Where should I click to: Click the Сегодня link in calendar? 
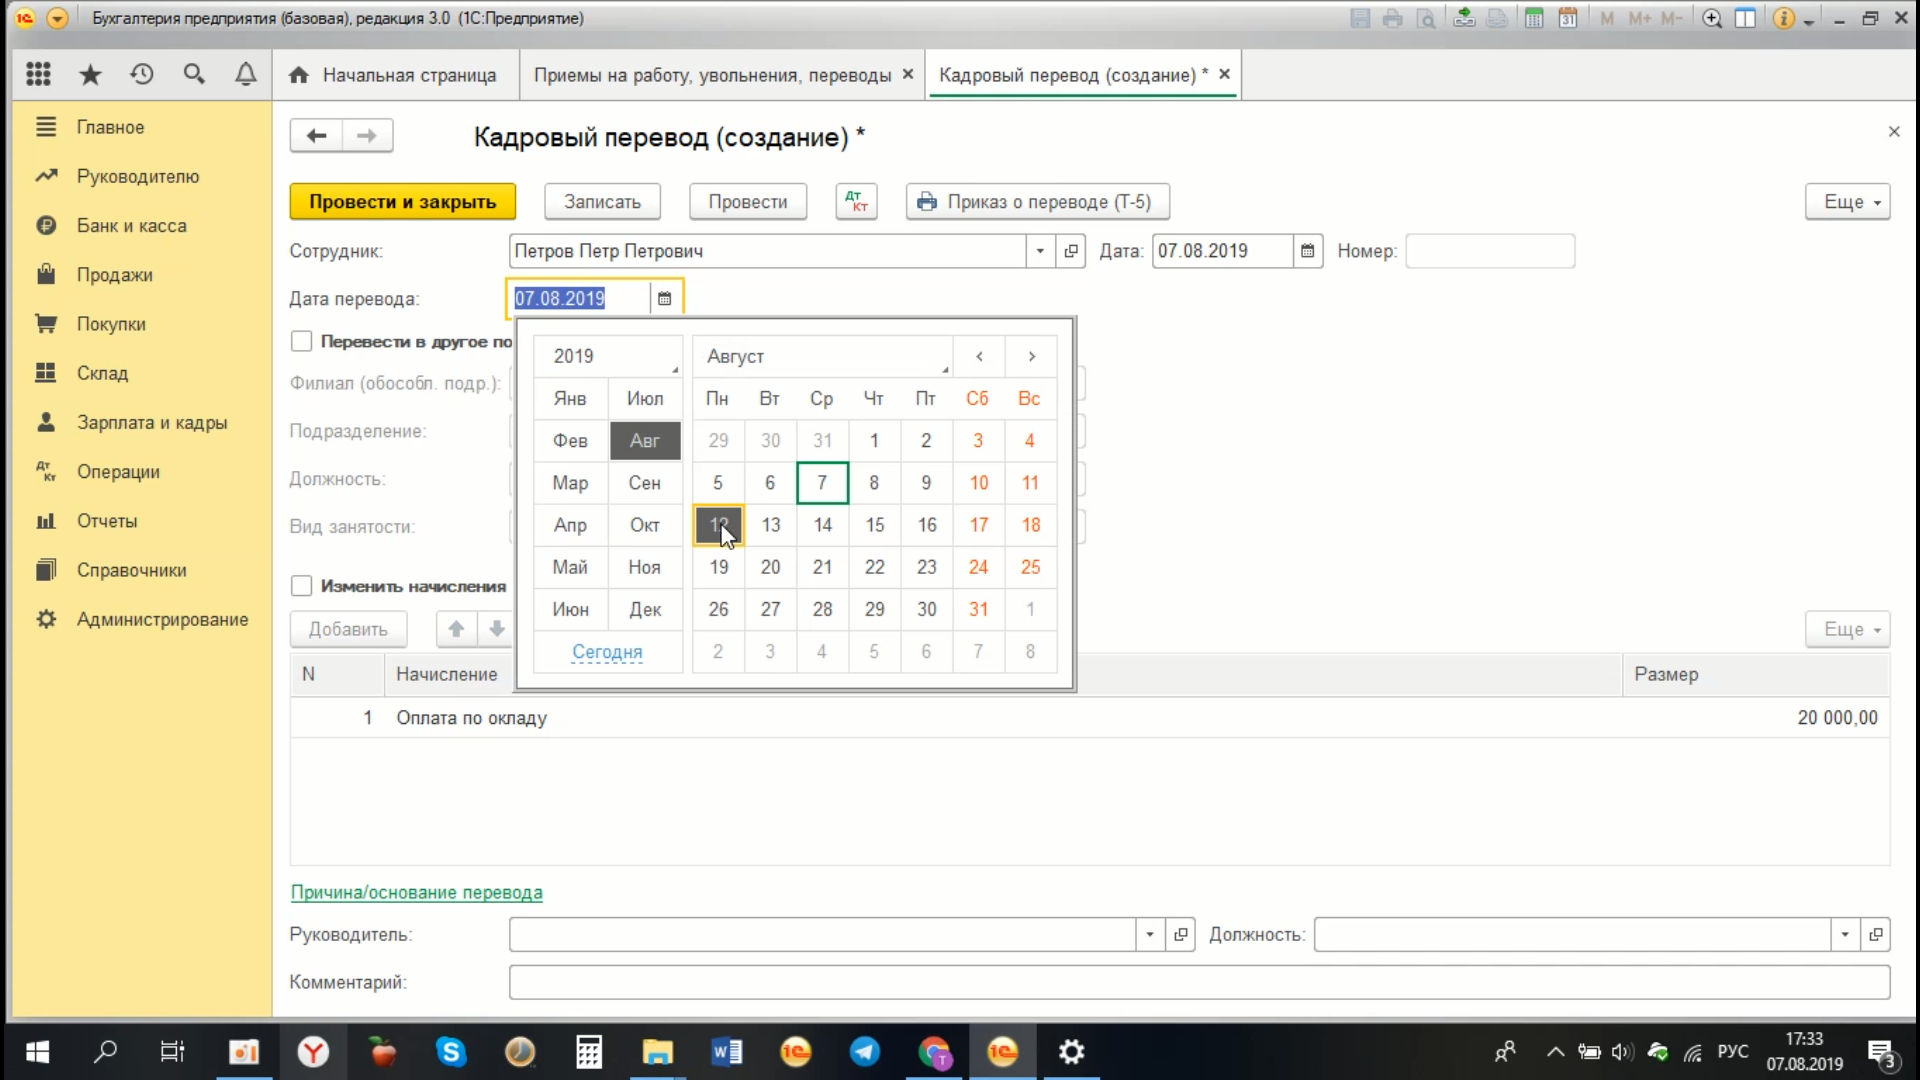point(607,652)
